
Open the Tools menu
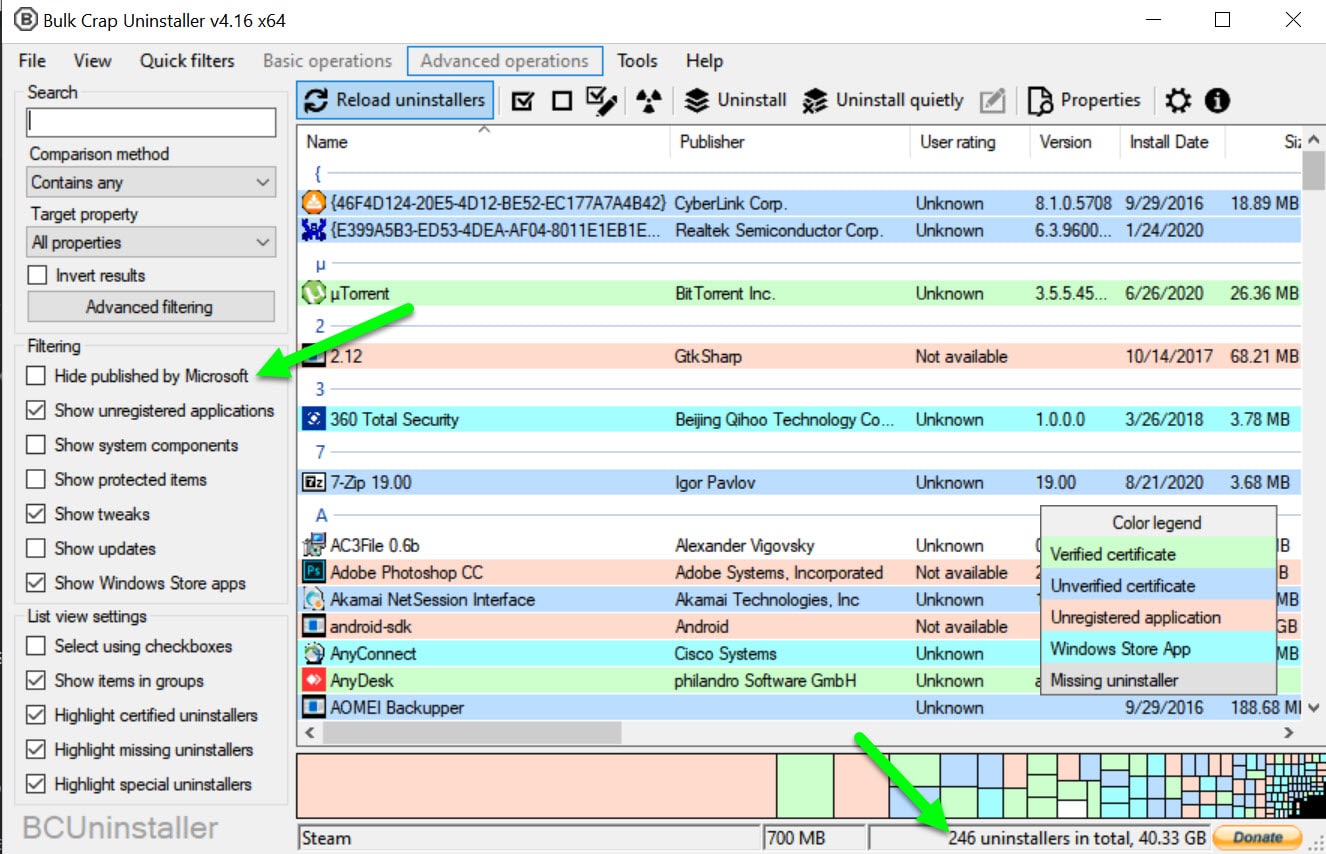point(637,61)
